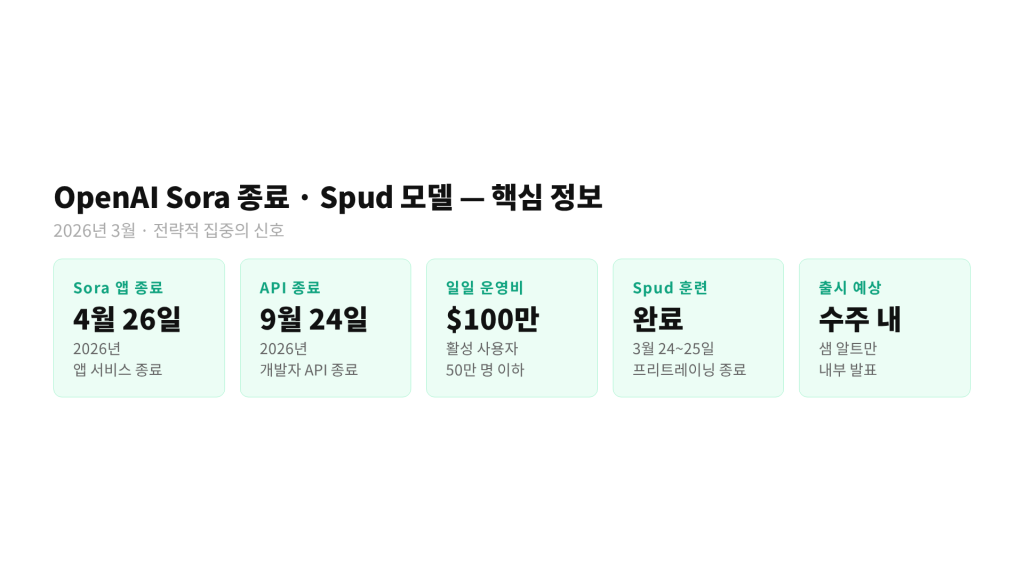Image resolution: width=1024 pixels, height=576 pixels.
Task: Click the '완료' status value
Action: [x=658, y=319]
